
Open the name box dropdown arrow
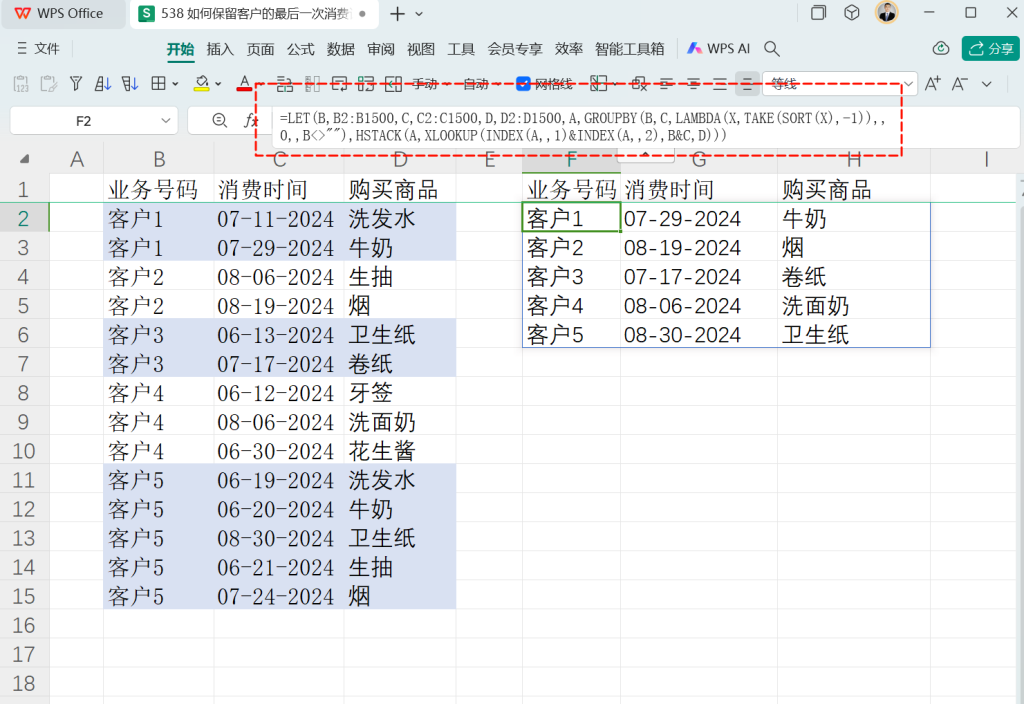click(x=166, y=121)
